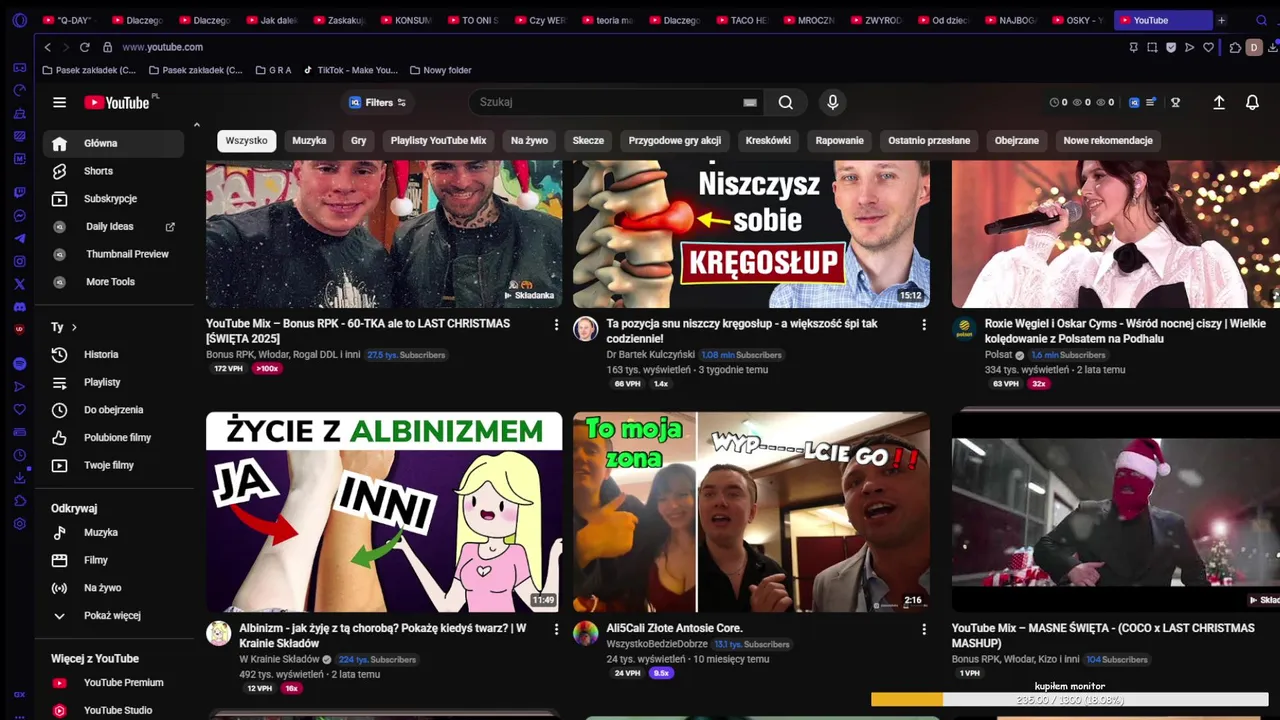Viewport: 1280px width, 720px height.
Task: Open the notifications bell
Action: [x=1252, y=102]
